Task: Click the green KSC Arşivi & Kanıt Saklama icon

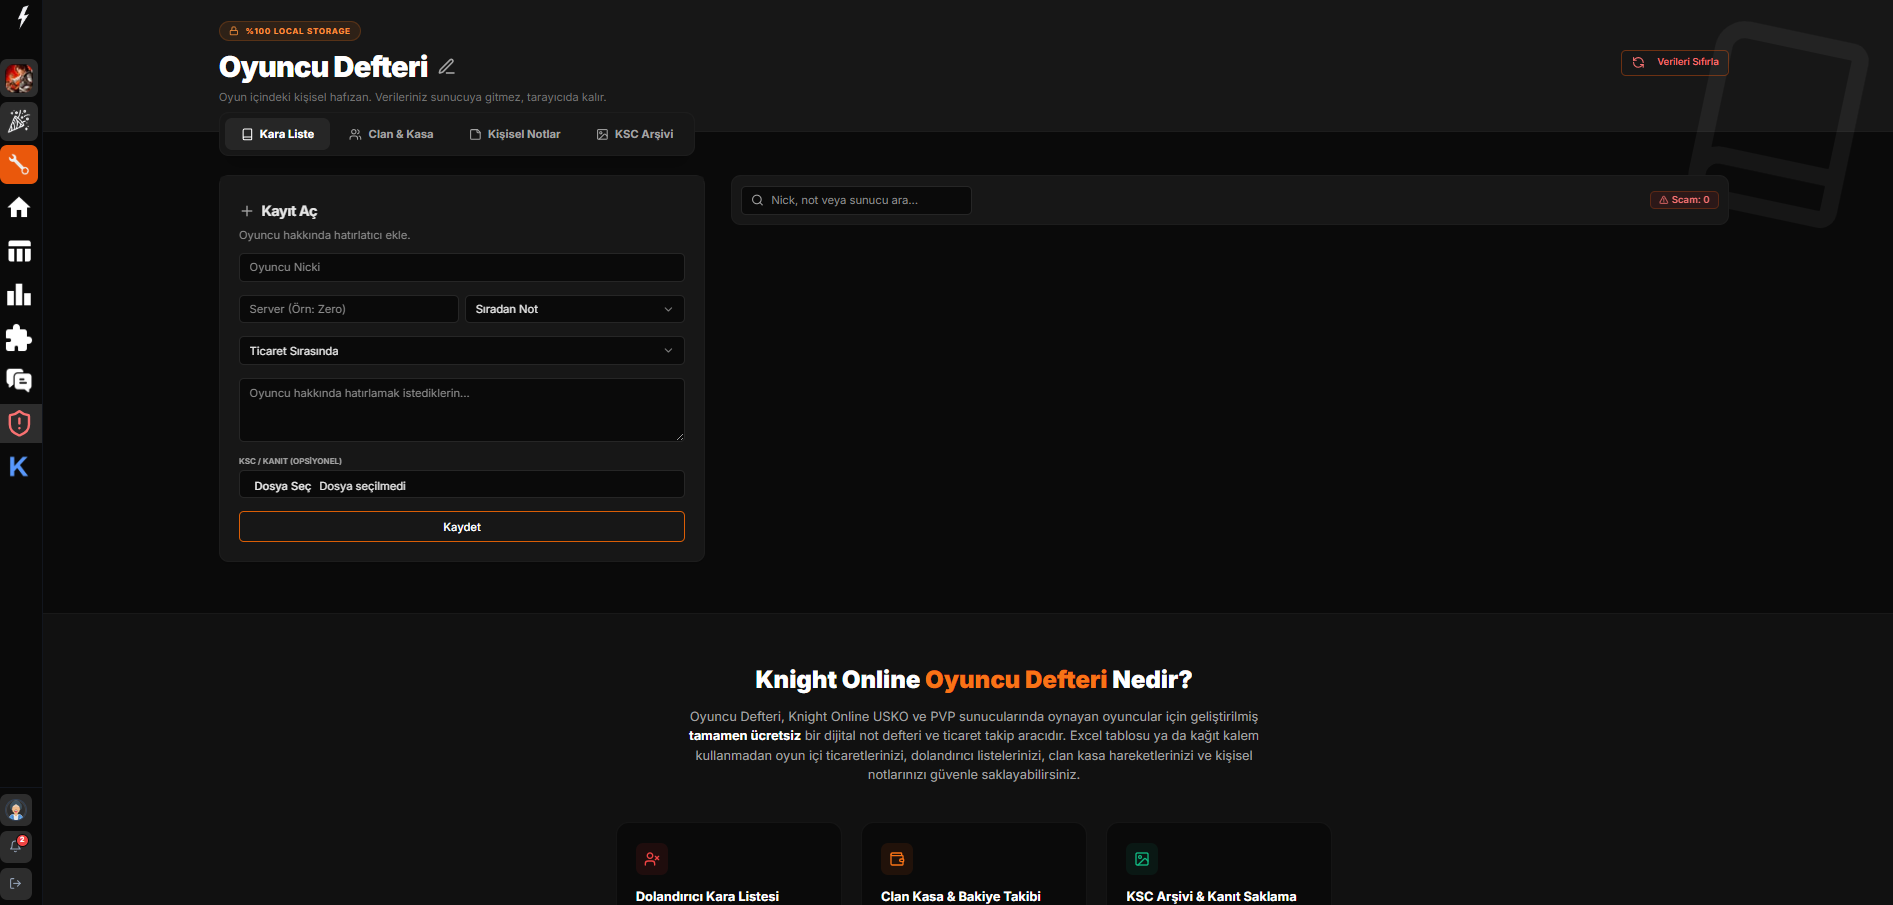Action: (x=1142, y=859)
